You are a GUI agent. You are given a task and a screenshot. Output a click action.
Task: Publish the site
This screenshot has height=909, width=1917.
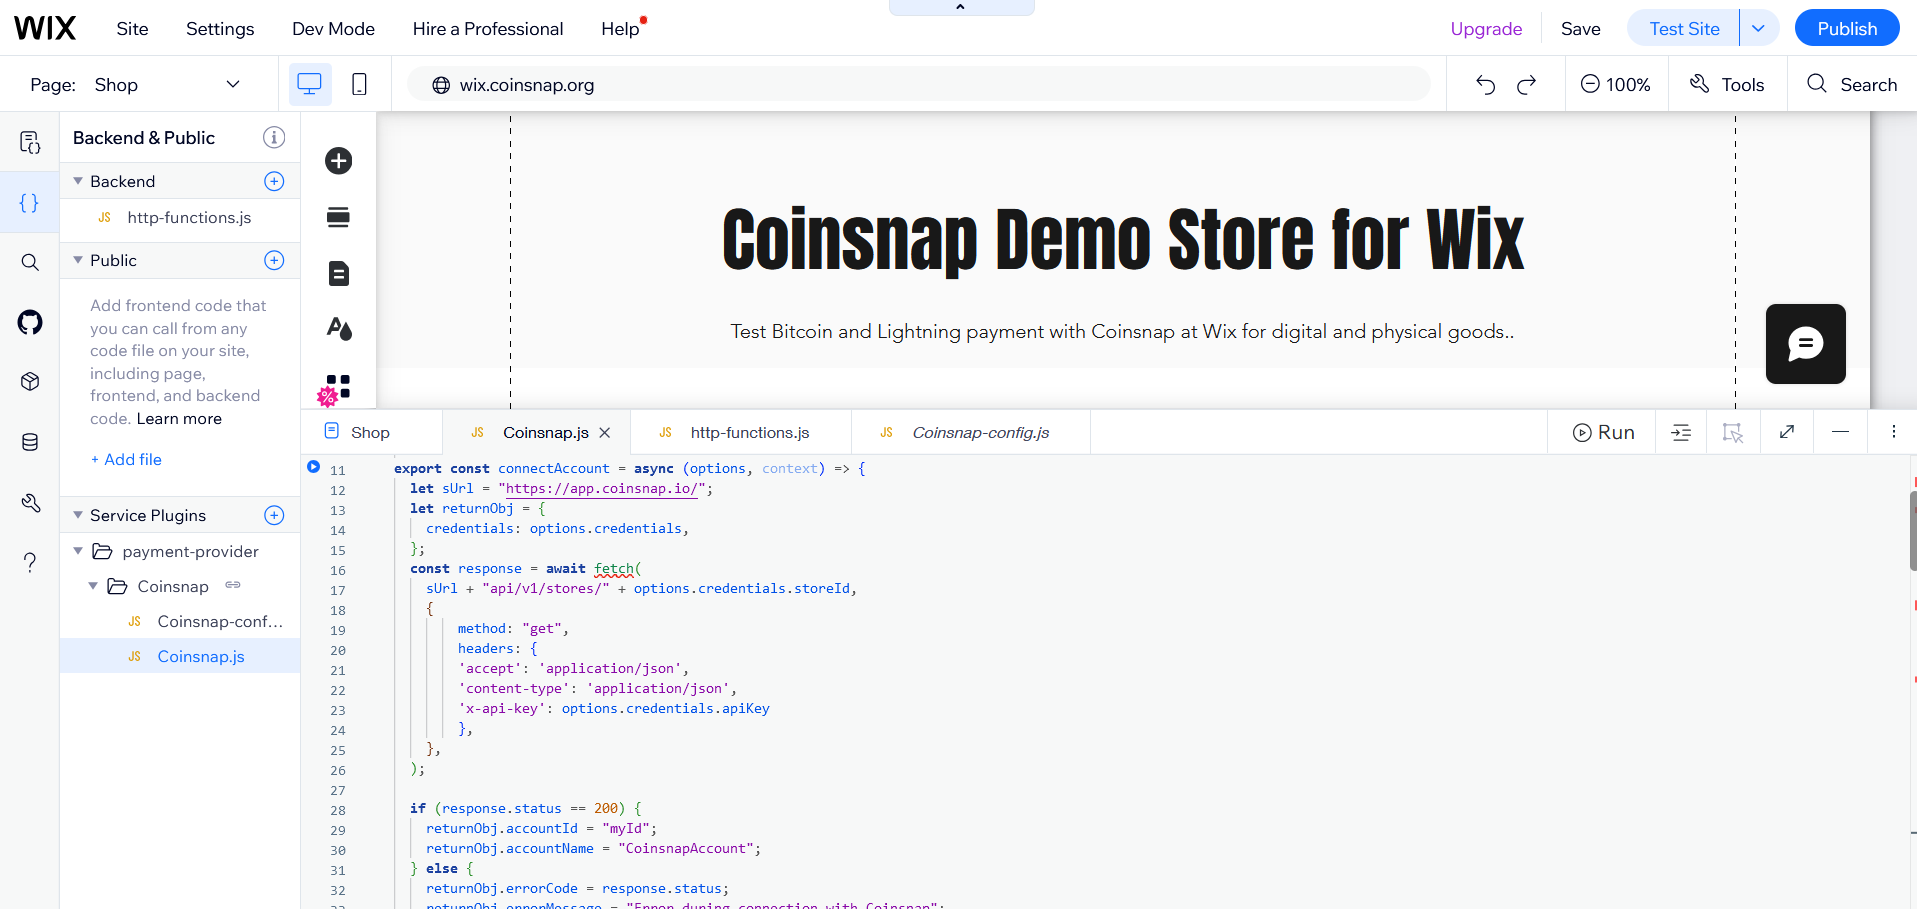pyautogui.click(x=1846, y=27)
